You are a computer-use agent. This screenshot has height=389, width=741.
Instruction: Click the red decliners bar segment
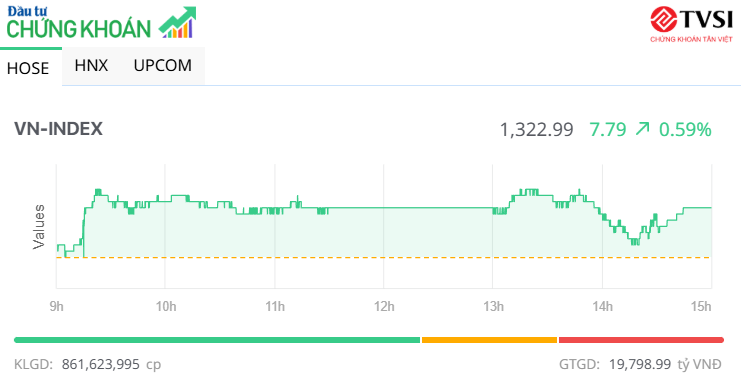tap(641, 340)
